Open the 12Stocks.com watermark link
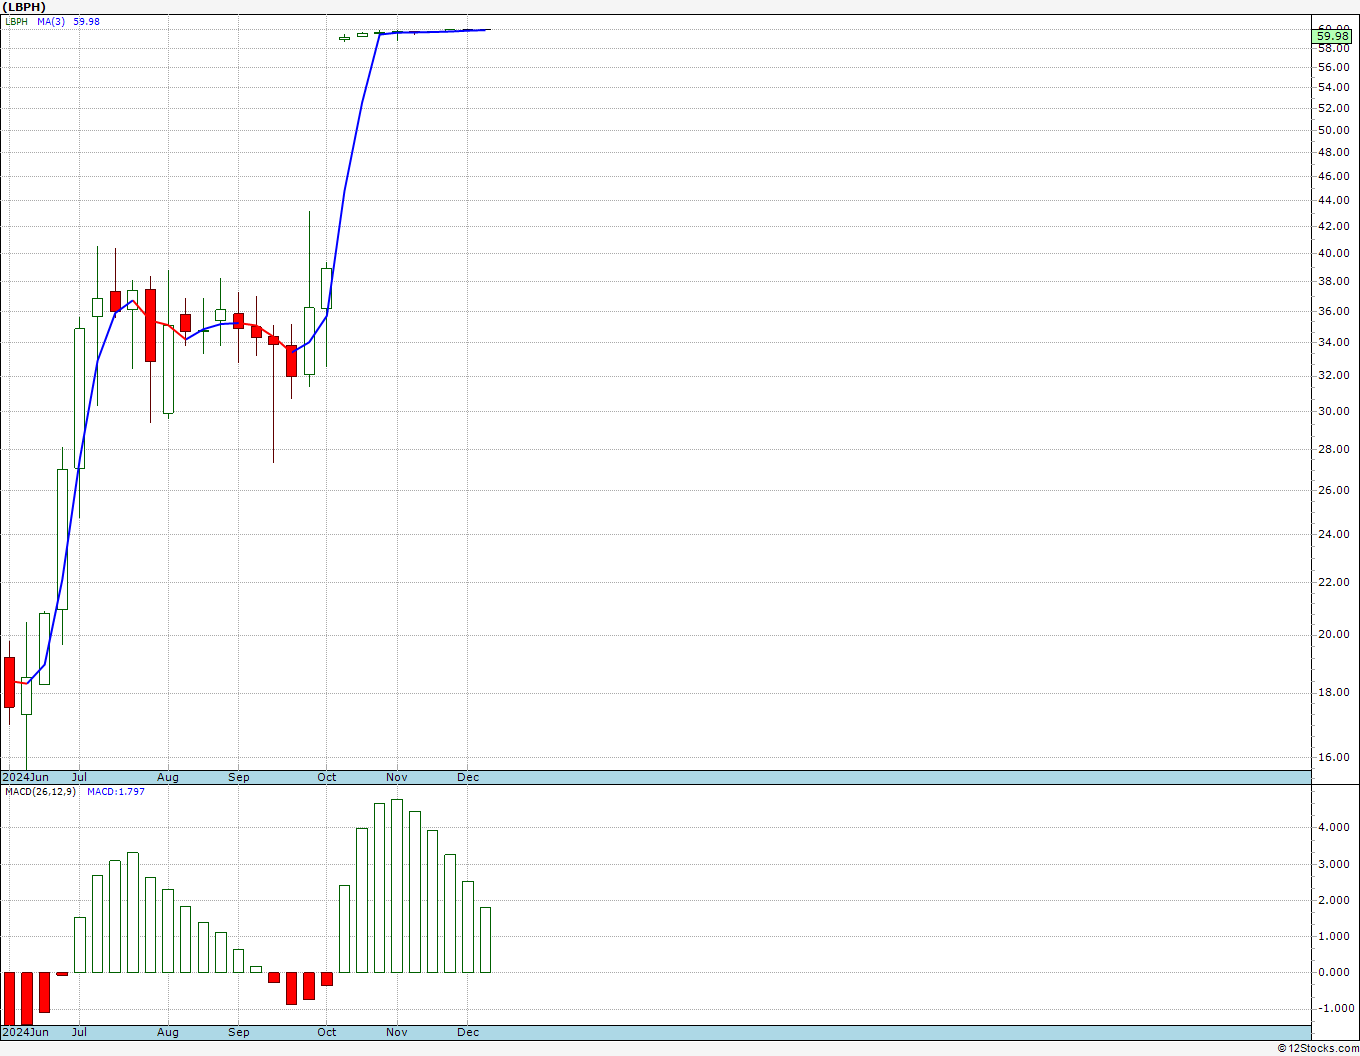The height and width of the screenshot is (1056, 1360). tap(1318, 1048)
